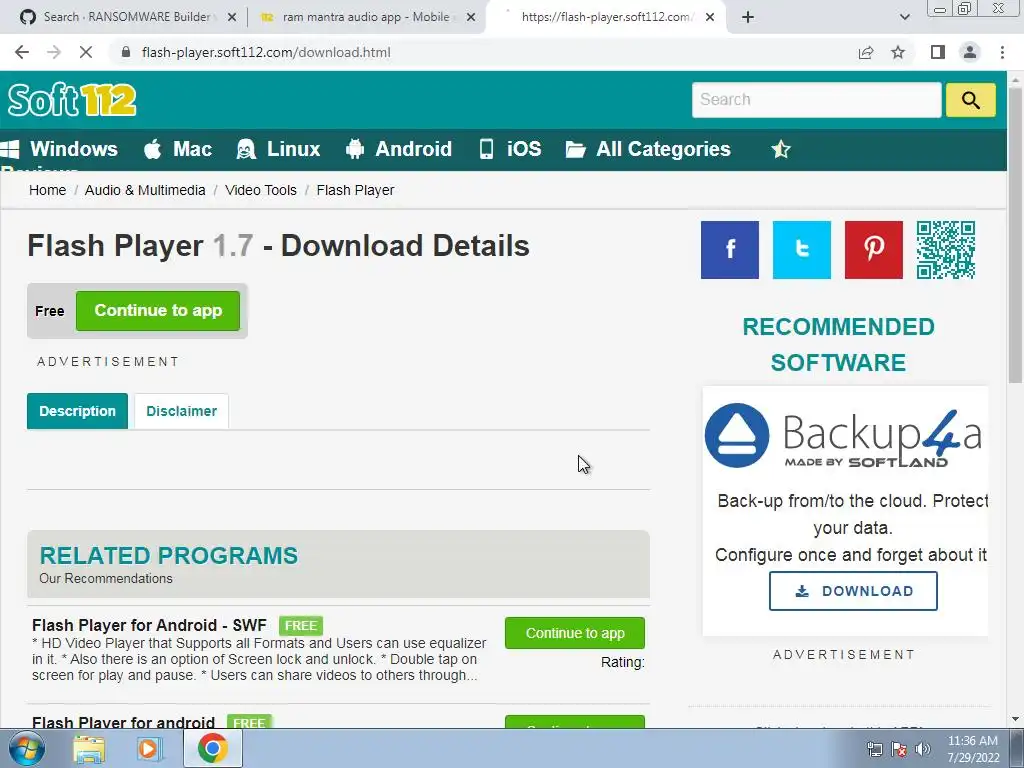The width and height of the screenshot is (1024, 768).
Task: Open Description tab
Action: pos(77,411)
